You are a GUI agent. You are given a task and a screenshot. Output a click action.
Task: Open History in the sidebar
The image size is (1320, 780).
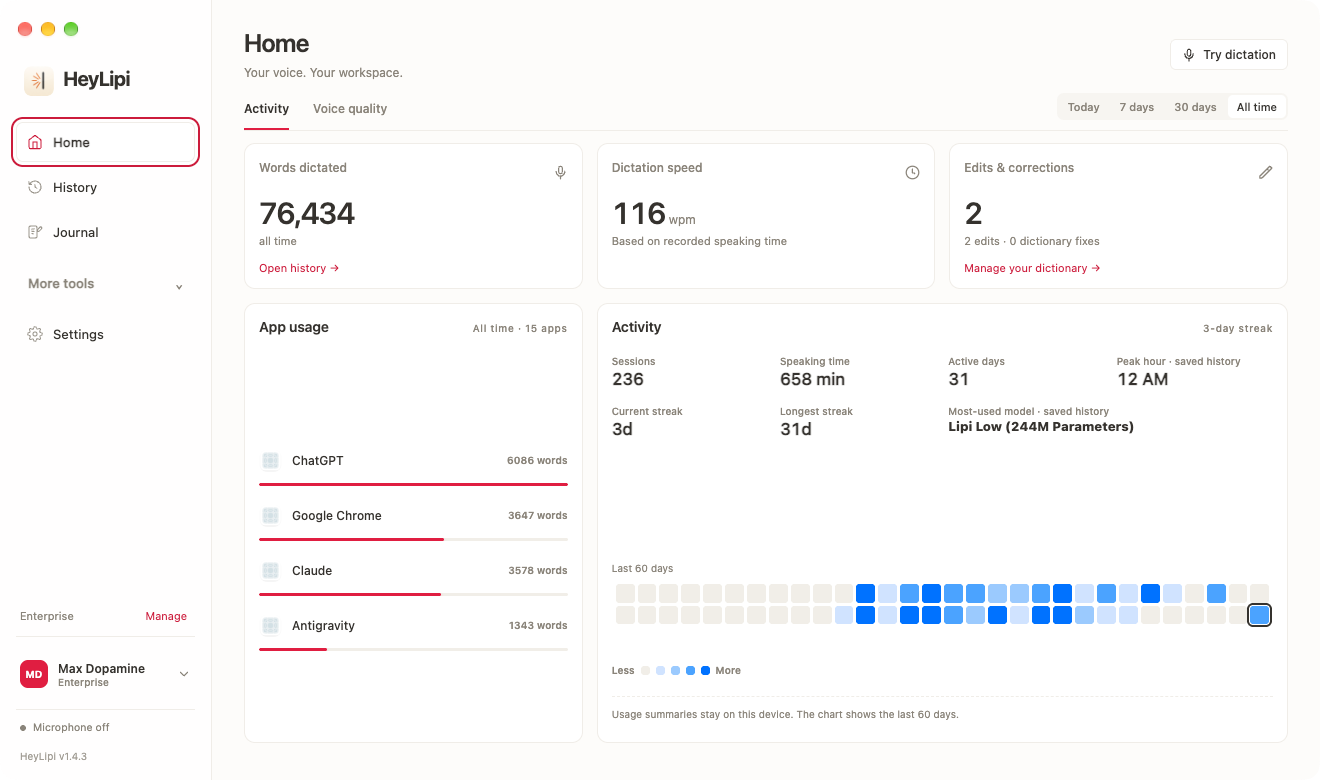pyautogui.click(x=105, y=187)
